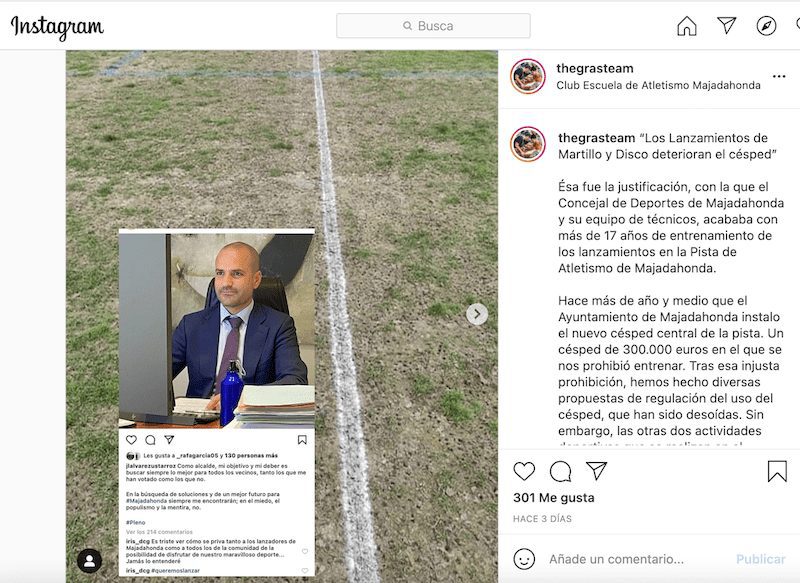Click the Instagram logo

[x=57, y=27]
